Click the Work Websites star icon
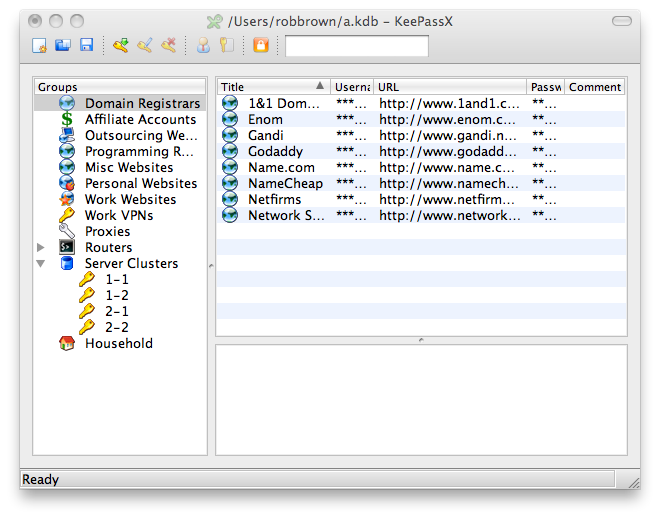Image resolution: width=660 pixels, height=519 pixels. click(x=67, y=199)
